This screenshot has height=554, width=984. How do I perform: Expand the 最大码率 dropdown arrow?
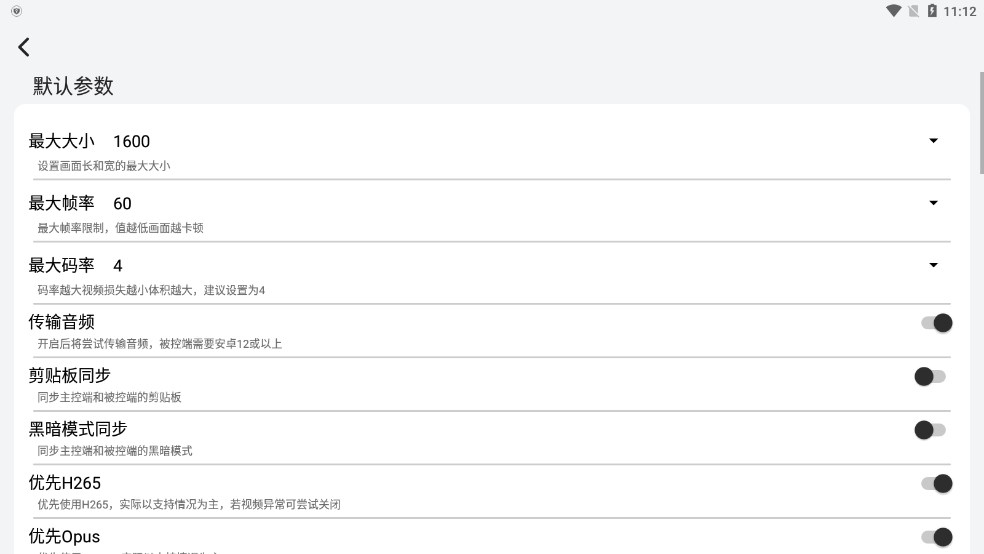pyautogui.click(x=933, y=265)
